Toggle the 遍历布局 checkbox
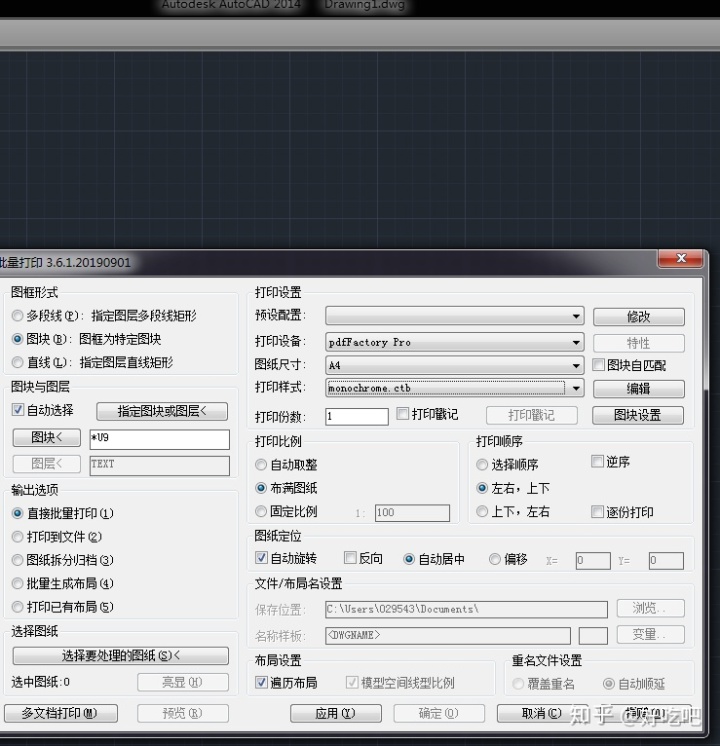The height and width of the screenshot is (746, 720). [261, 683]
